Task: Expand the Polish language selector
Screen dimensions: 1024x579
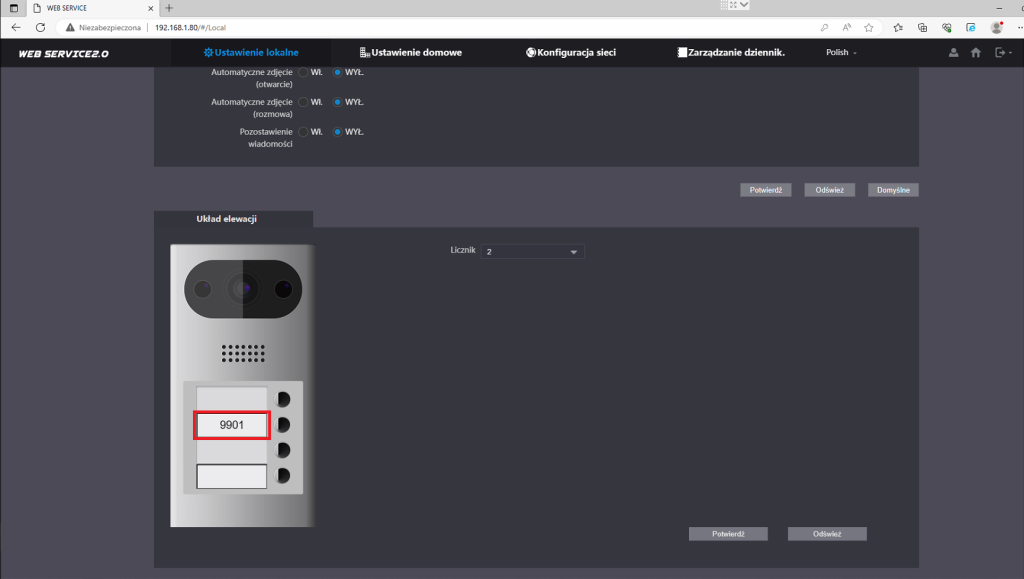Action: (841, 53)
